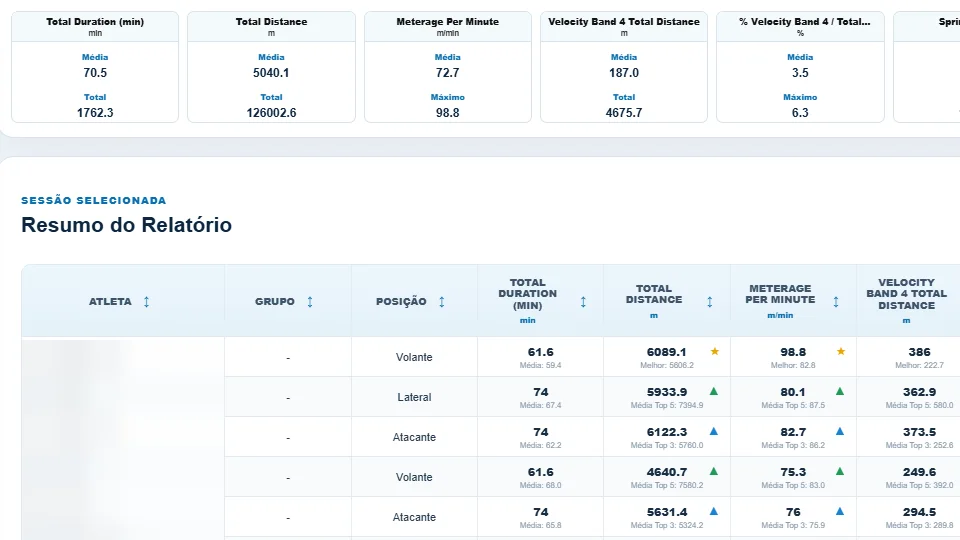The height and width of the screenshot is (540, 960).
Task: Sort table by Atleta column arrows
Action: (146, 301)
